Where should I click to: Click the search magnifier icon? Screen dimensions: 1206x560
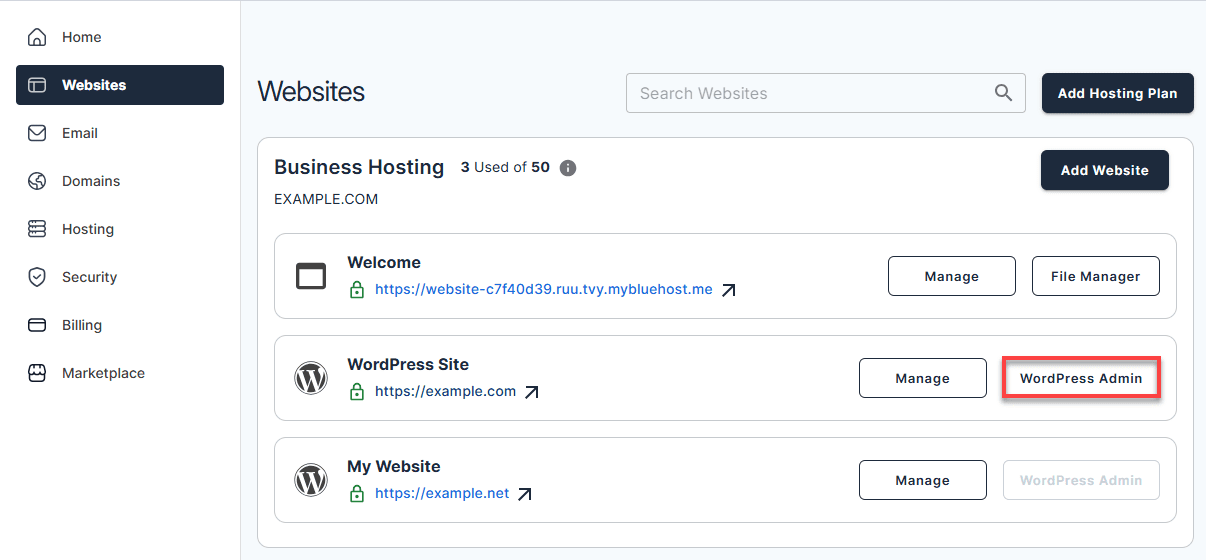tap(1003, 93)
